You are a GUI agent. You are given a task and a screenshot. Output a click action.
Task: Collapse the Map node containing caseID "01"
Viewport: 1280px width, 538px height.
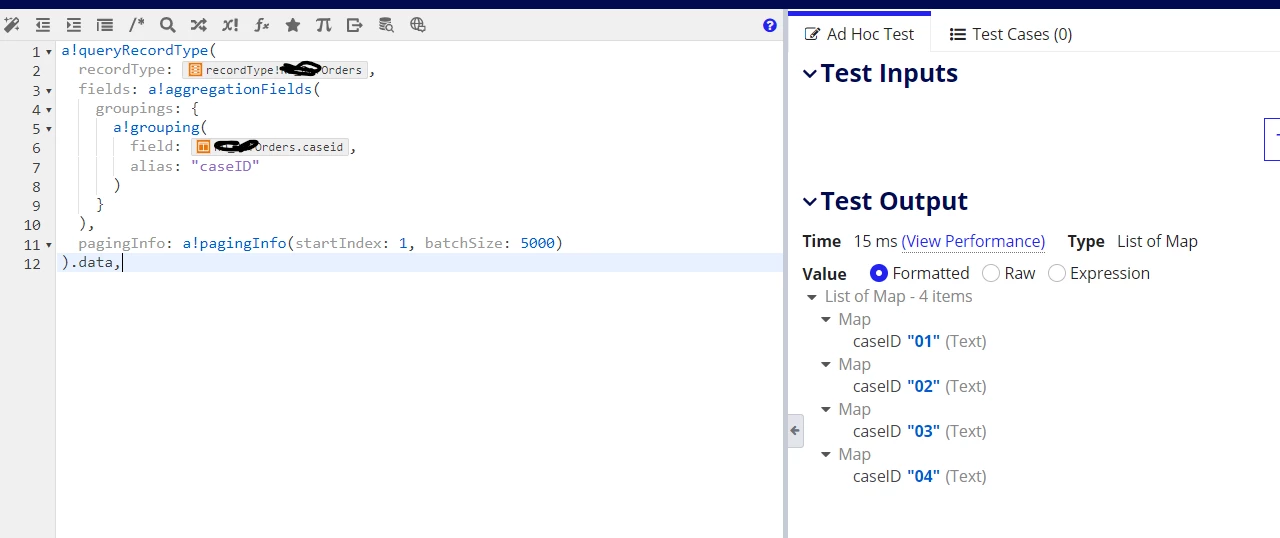[x=826, y=320]
